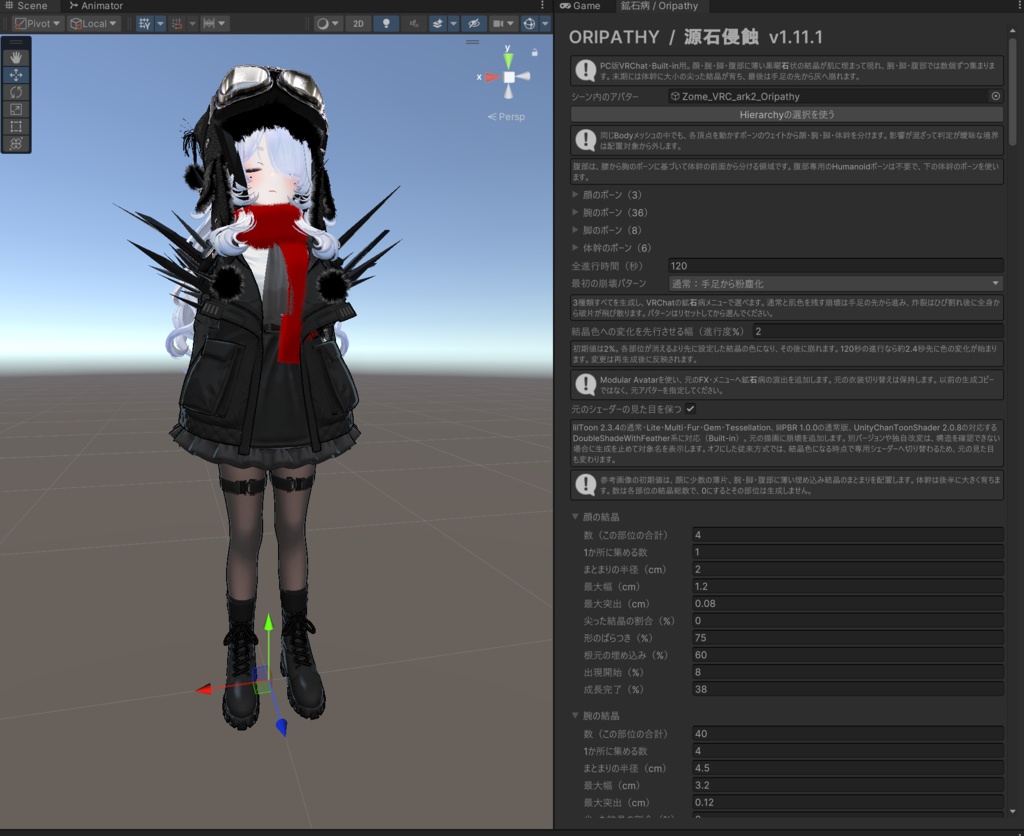Collapse 顔の結晶 section
This screenshot has height=836, width=1024.
pyautogui.click(x=575, y=517)
